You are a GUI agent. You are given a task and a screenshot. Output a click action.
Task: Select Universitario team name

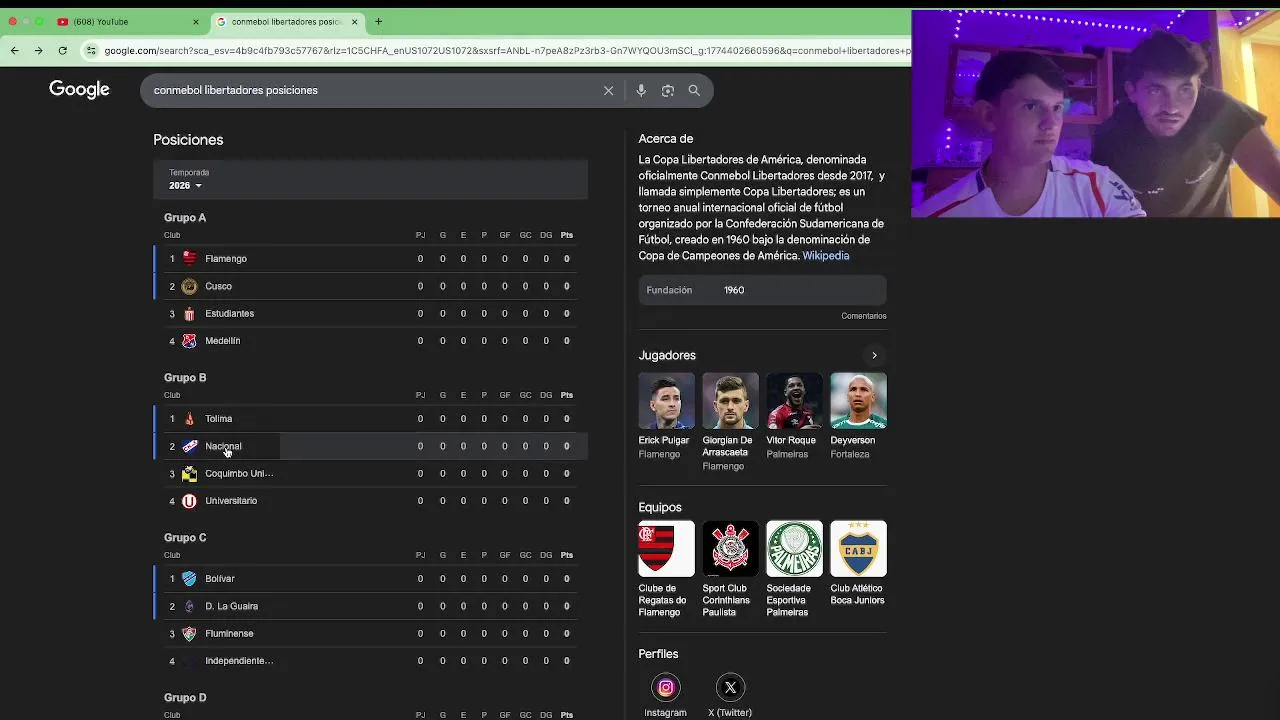point(231,500)
